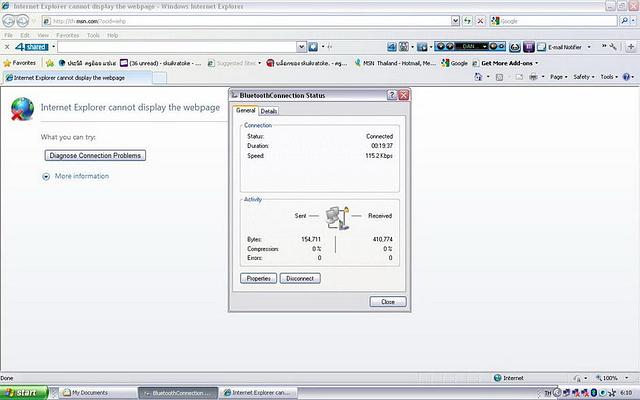The image size is (640, 400).
Task: Click Diagnose Connection Problems button
Action: coord(95,155)
